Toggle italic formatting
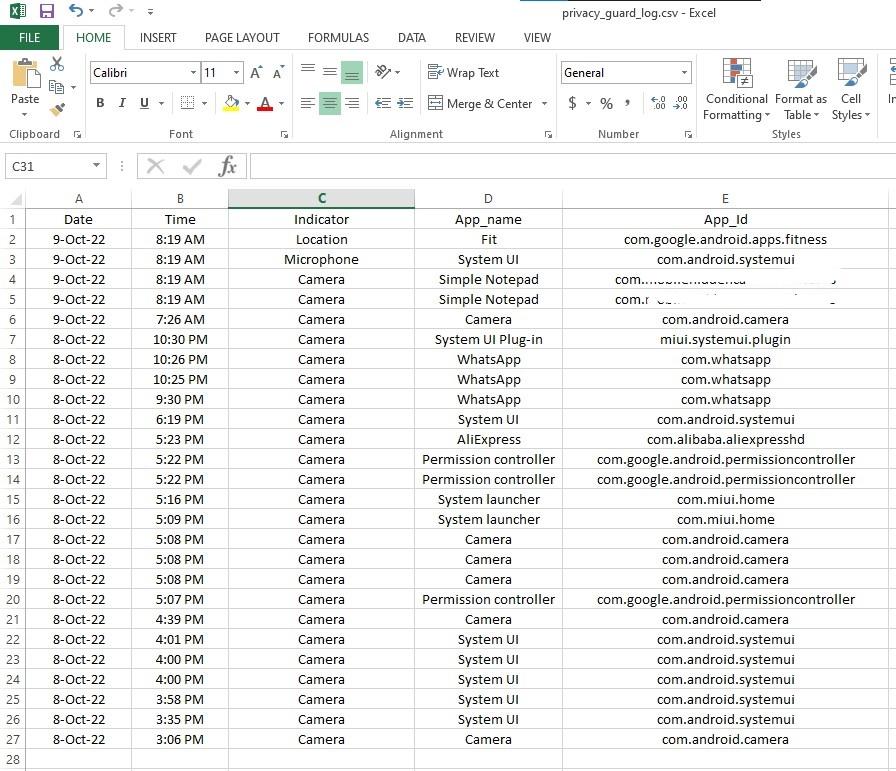 122,103
